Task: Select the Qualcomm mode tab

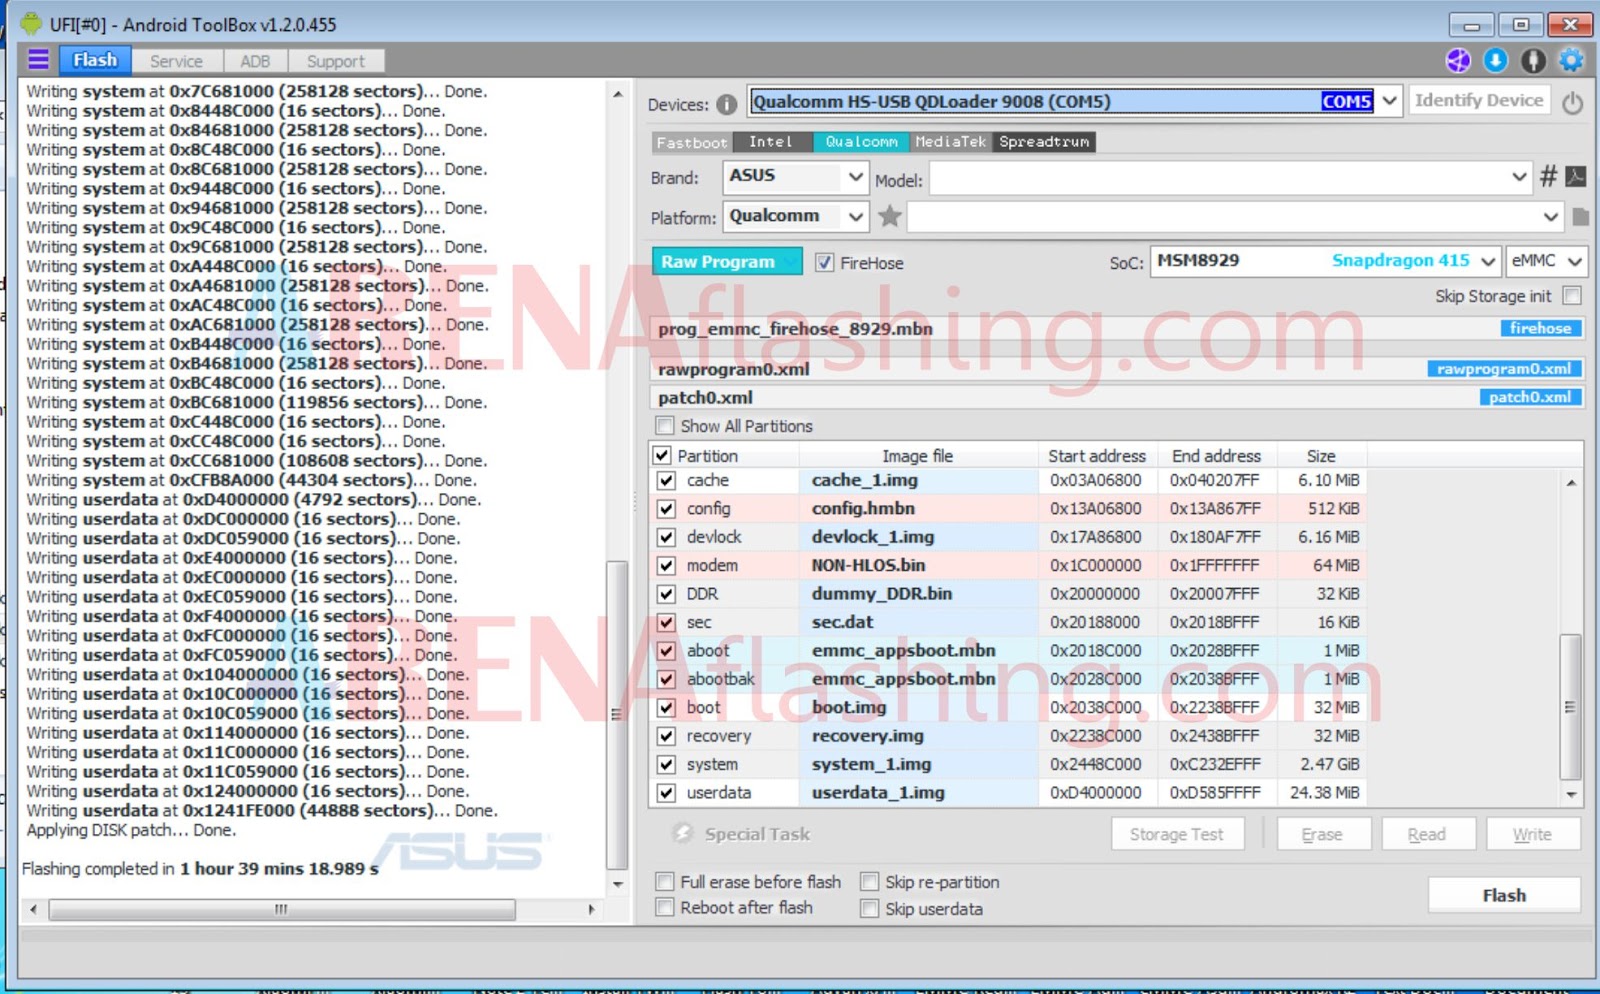Action: (861, 142)
